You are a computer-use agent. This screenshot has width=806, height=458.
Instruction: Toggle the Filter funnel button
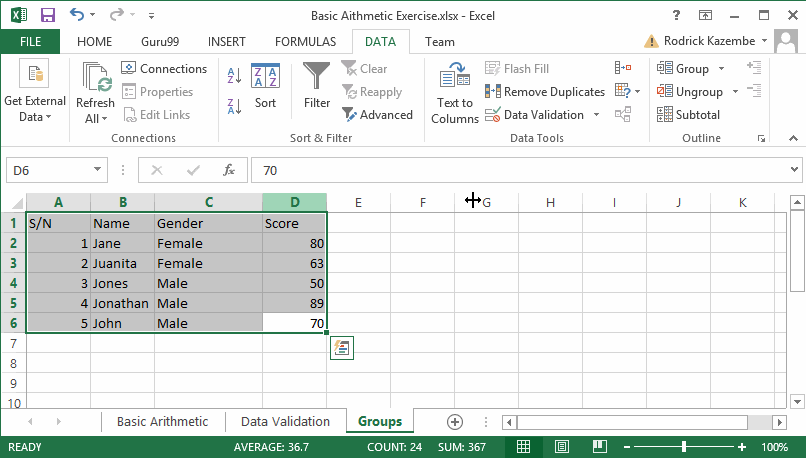tap(317, 86)
